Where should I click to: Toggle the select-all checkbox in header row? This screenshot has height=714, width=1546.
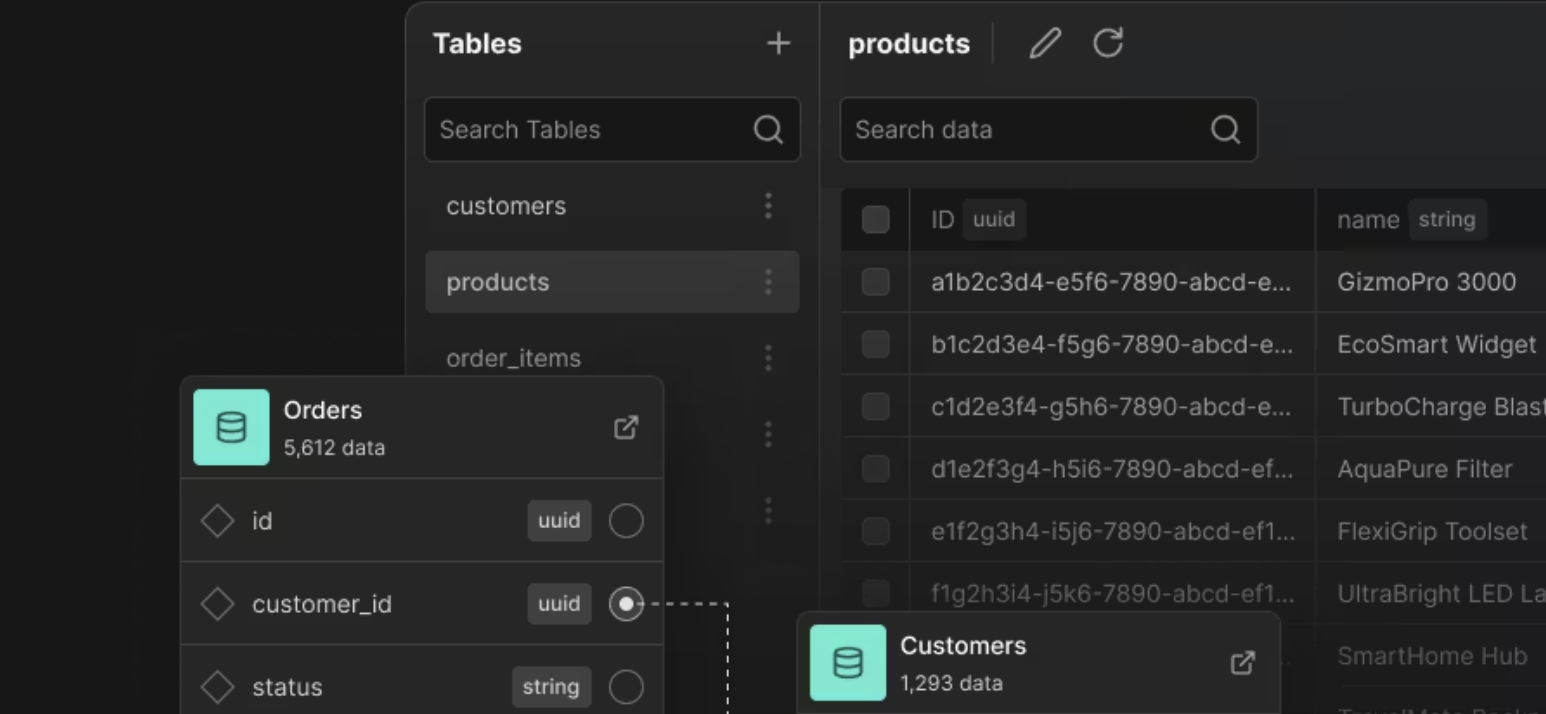(875, 220)
